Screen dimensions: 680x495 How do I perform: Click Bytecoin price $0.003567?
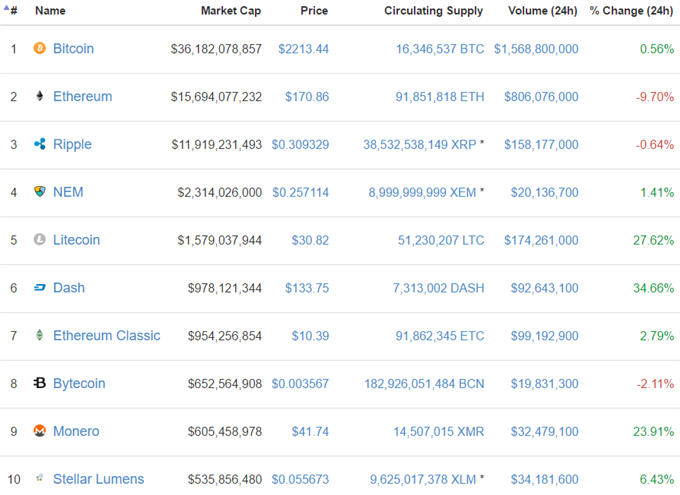click(300, 384)
